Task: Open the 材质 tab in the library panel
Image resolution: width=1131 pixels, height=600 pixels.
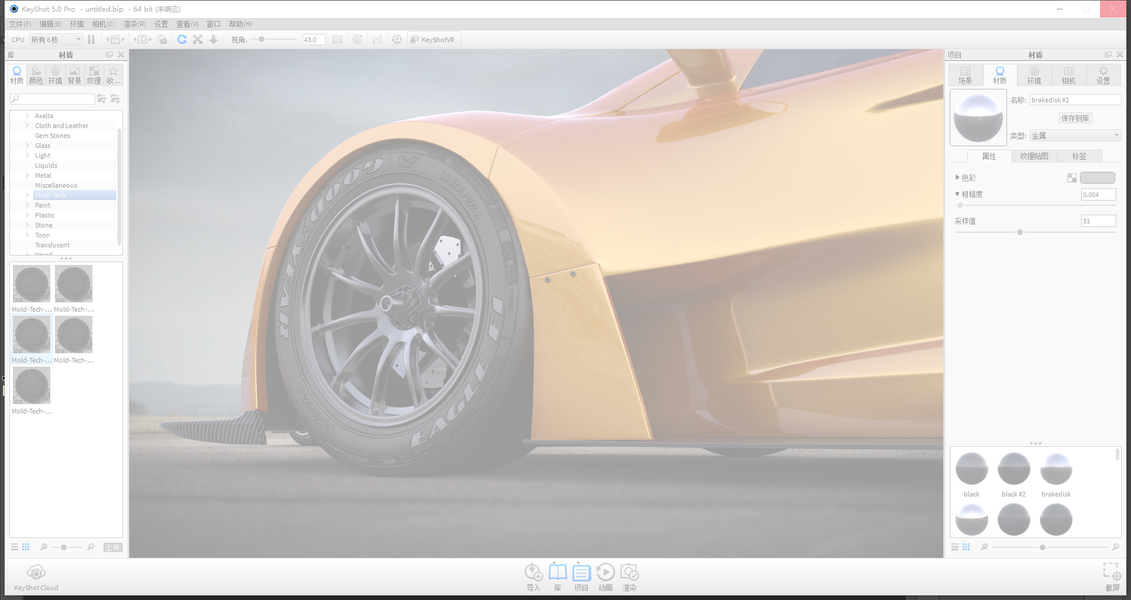Action: pyautogui.click(x=17, y=75)
